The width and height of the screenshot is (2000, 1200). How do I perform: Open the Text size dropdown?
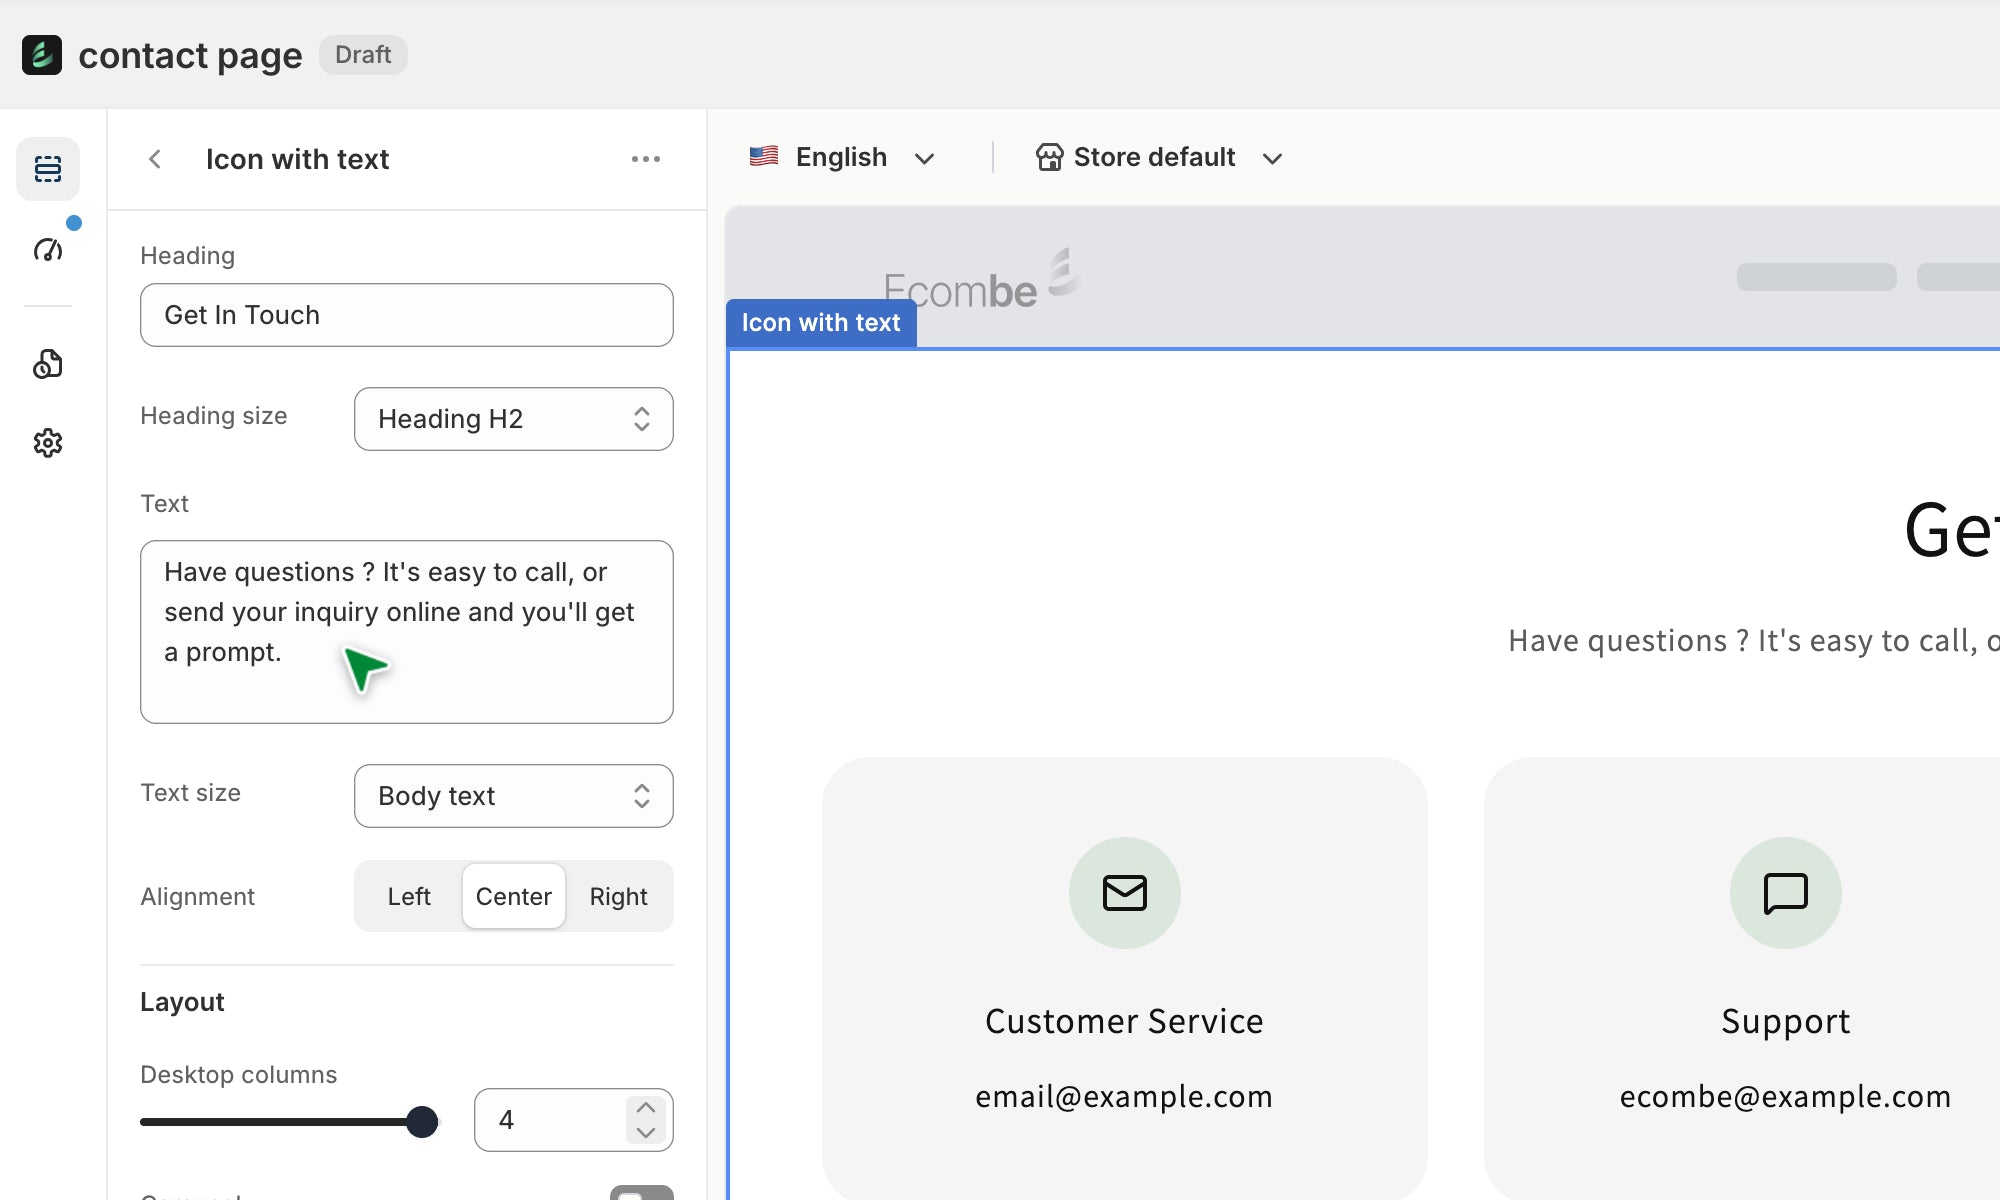coord(513,796)
